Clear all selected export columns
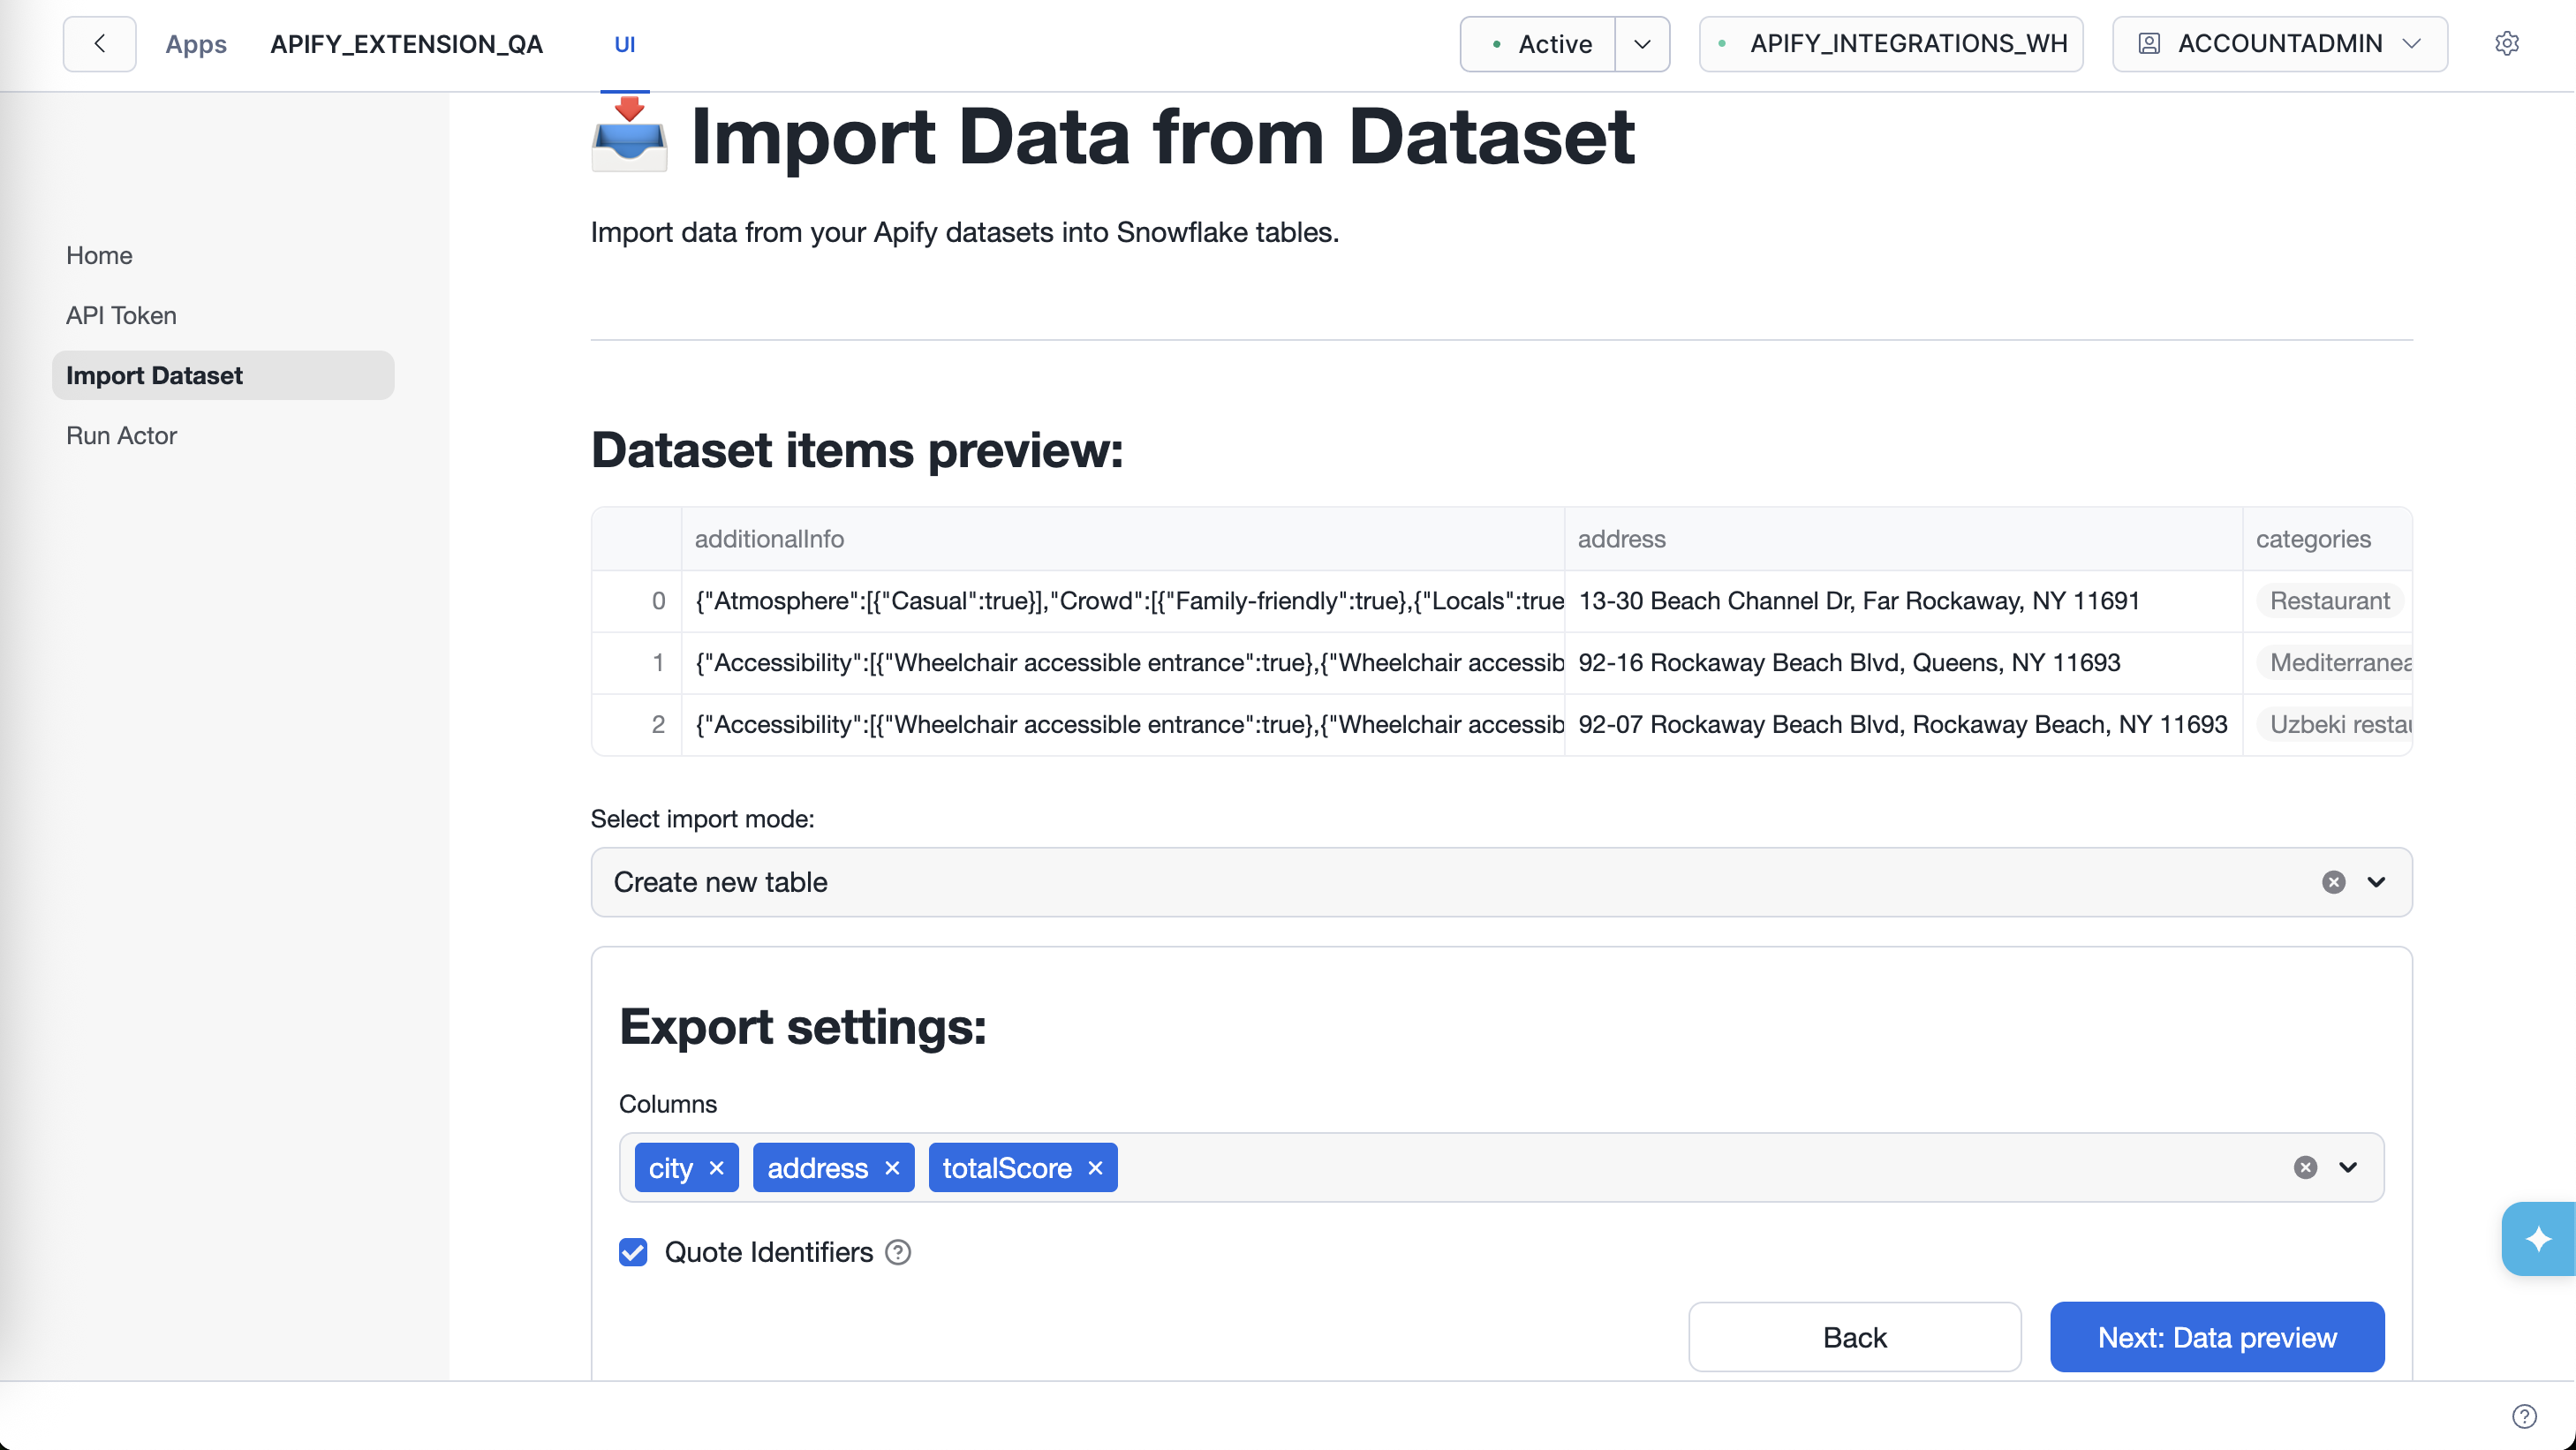 coord(2305,1167)
